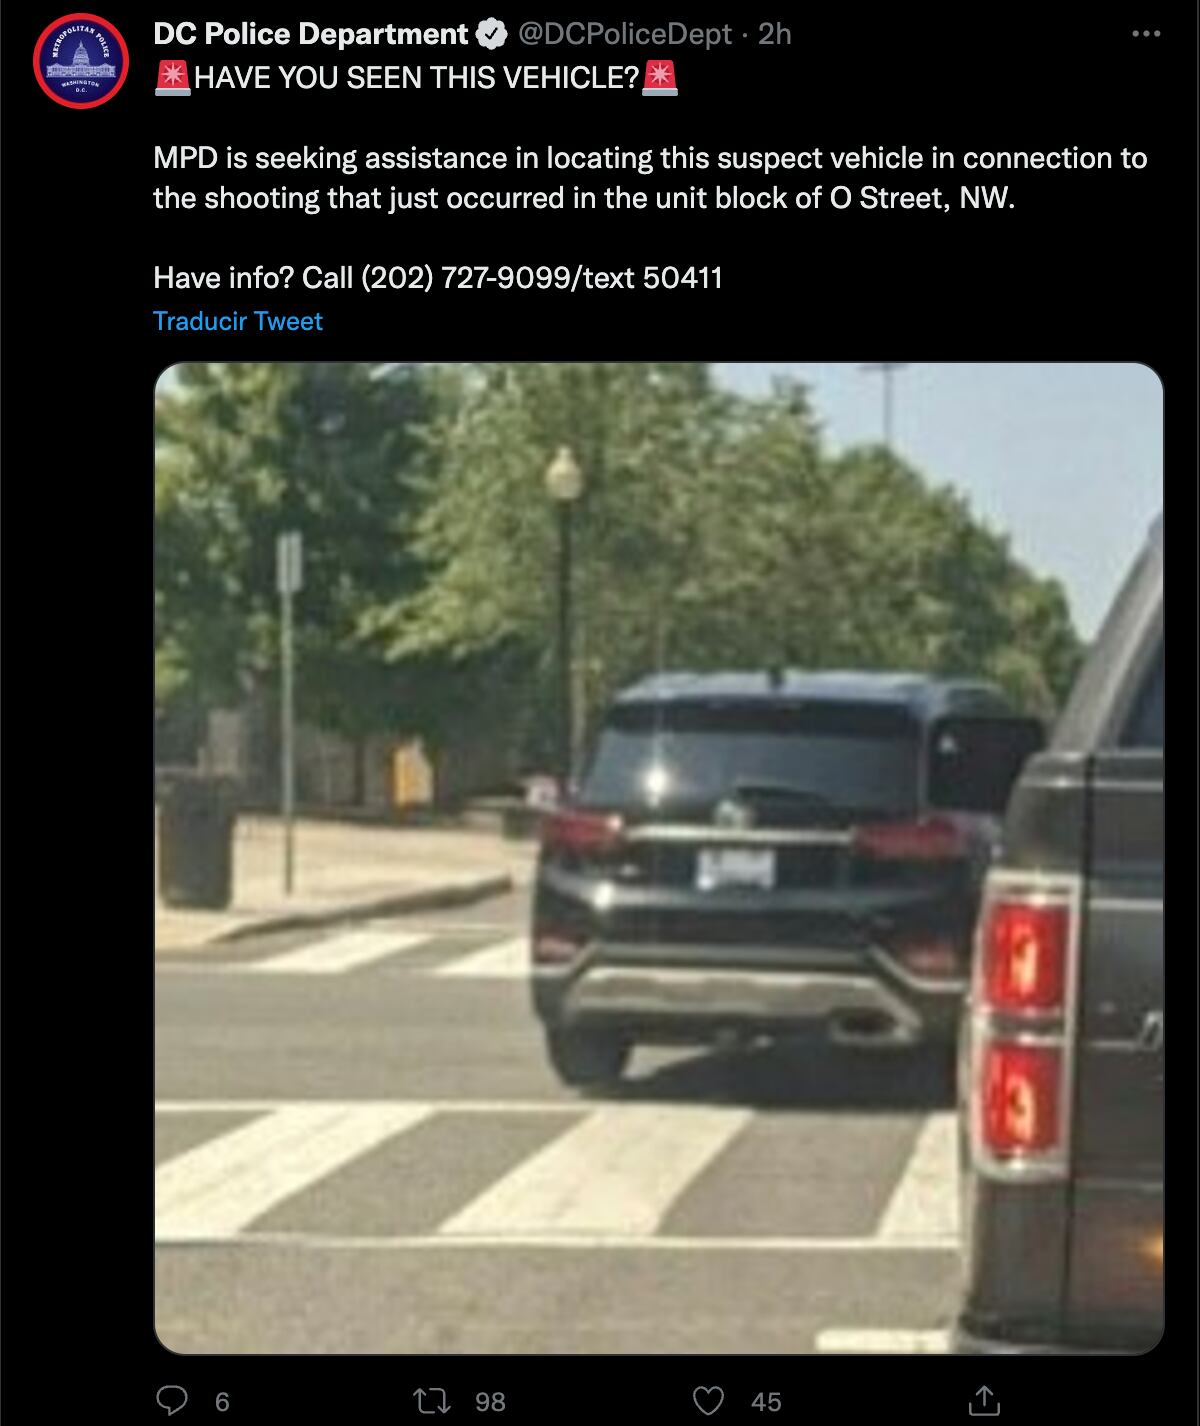Viewport: 1200px width, 1426px height.
Task: Click the 98 retweets count
Action: [490, 1402]
